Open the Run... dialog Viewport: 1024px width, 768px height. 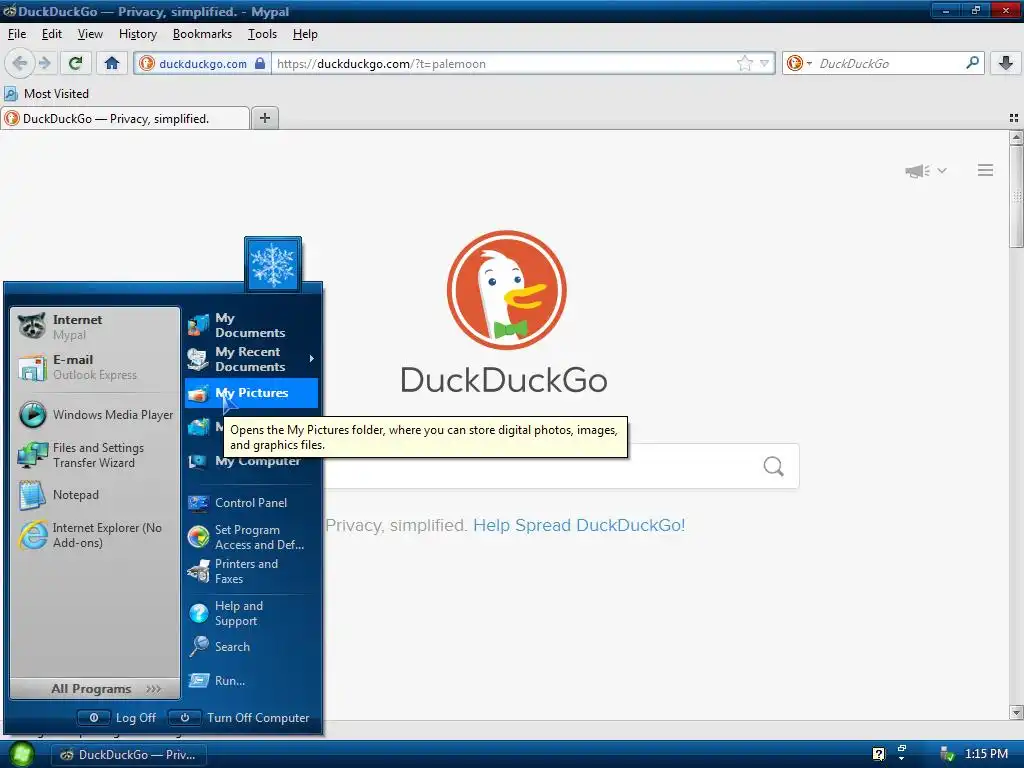click(251, 680)
